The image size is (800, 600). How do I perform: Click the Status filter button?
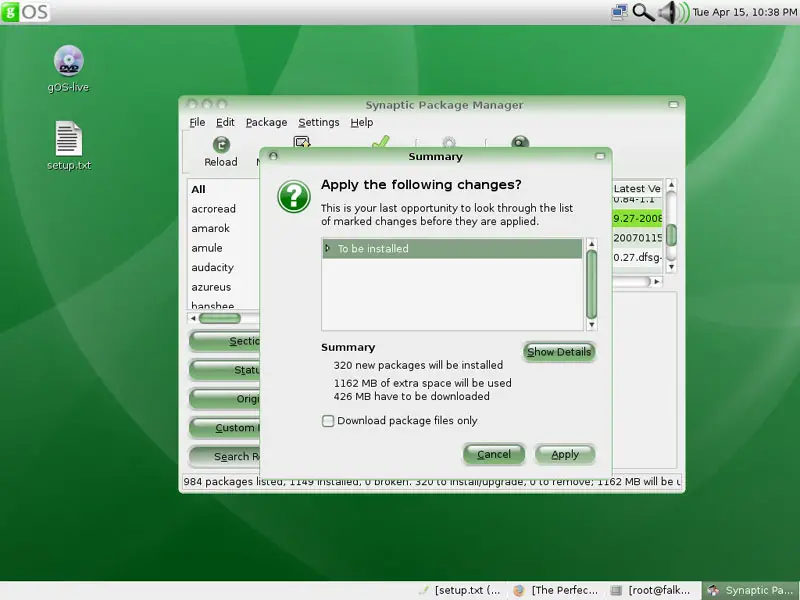(x=224, y=370)
